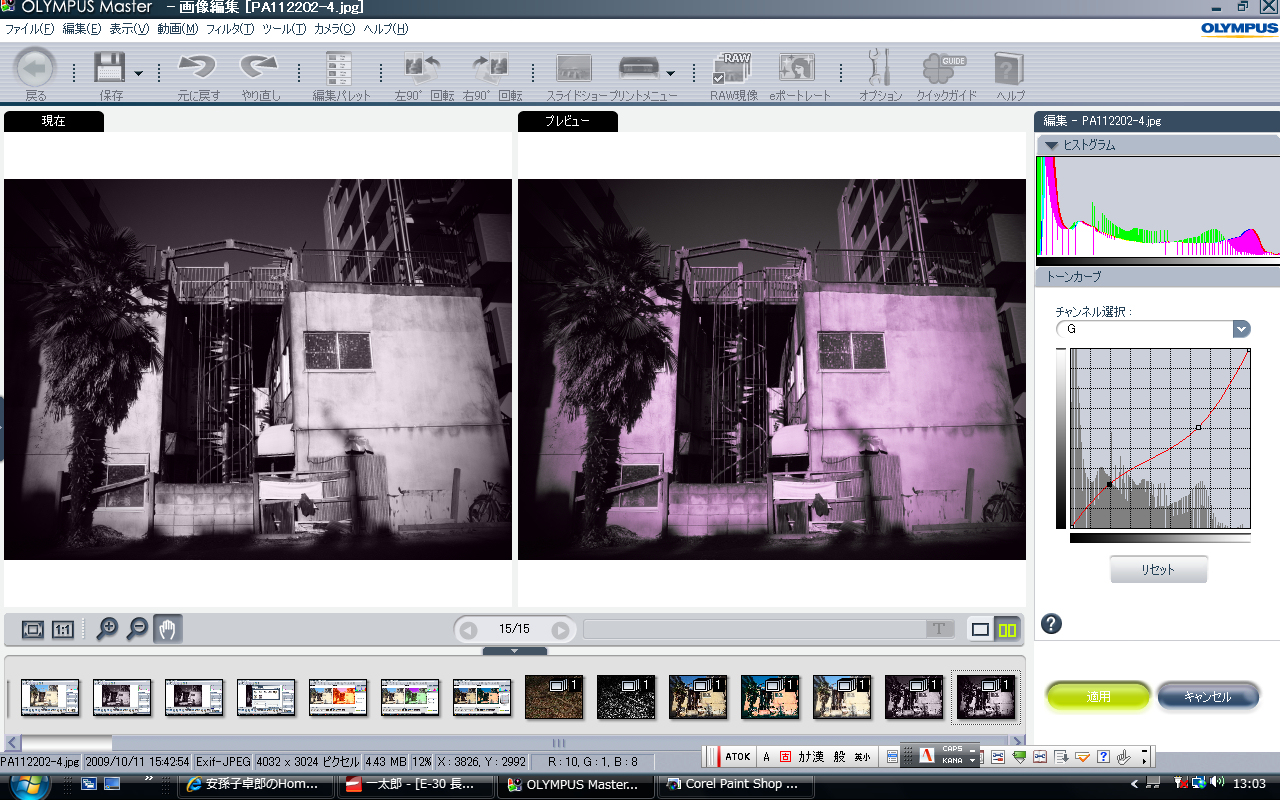Collapse the thumbnail strip with down arrow
Screen dimensions: 1280x800
click(x=515, y=651)
